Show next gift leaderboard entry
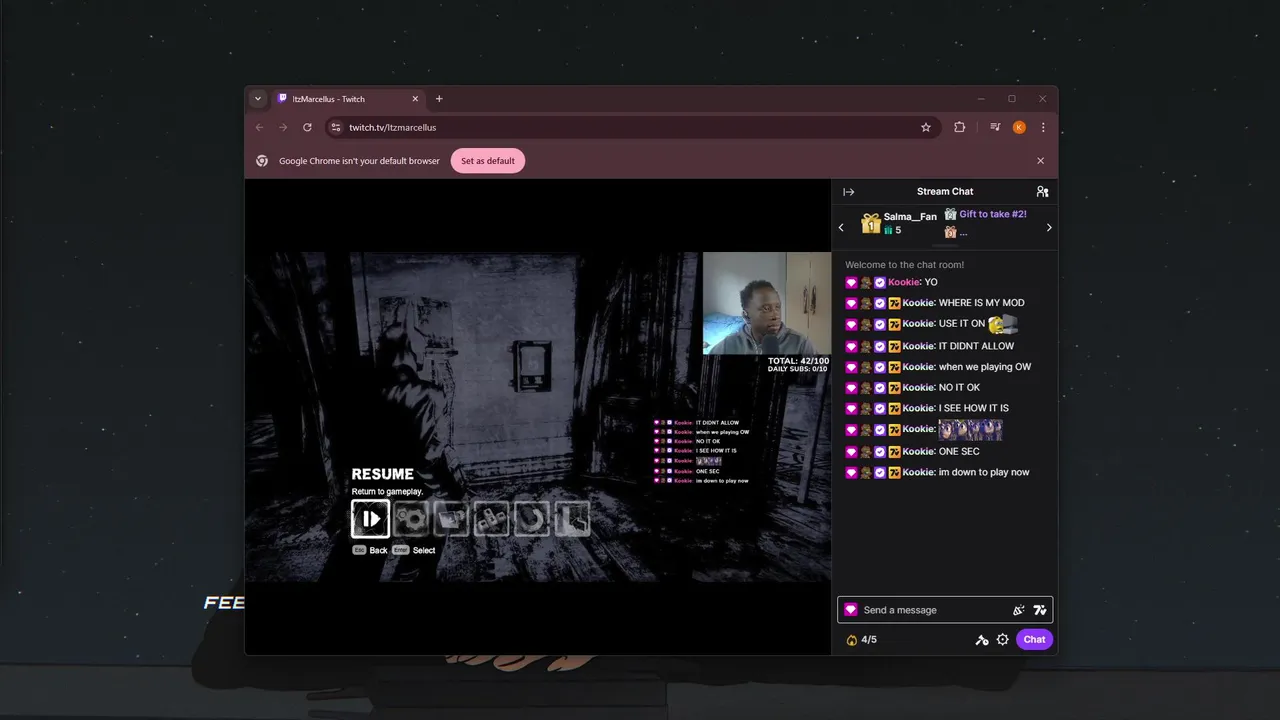This screenshot has height=720, width=1280. pyautogui.click(x=1049, y=228)
